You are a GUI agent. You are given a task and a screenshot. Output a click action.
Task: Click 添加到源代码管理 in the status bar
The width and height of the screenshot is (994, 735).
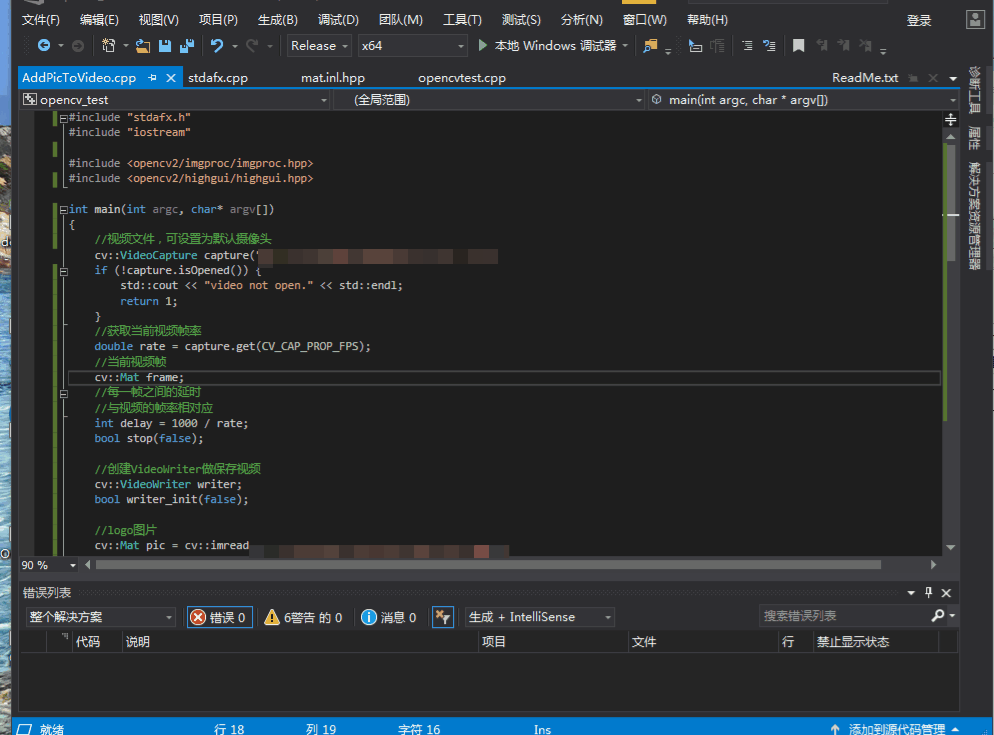(896, 729)
